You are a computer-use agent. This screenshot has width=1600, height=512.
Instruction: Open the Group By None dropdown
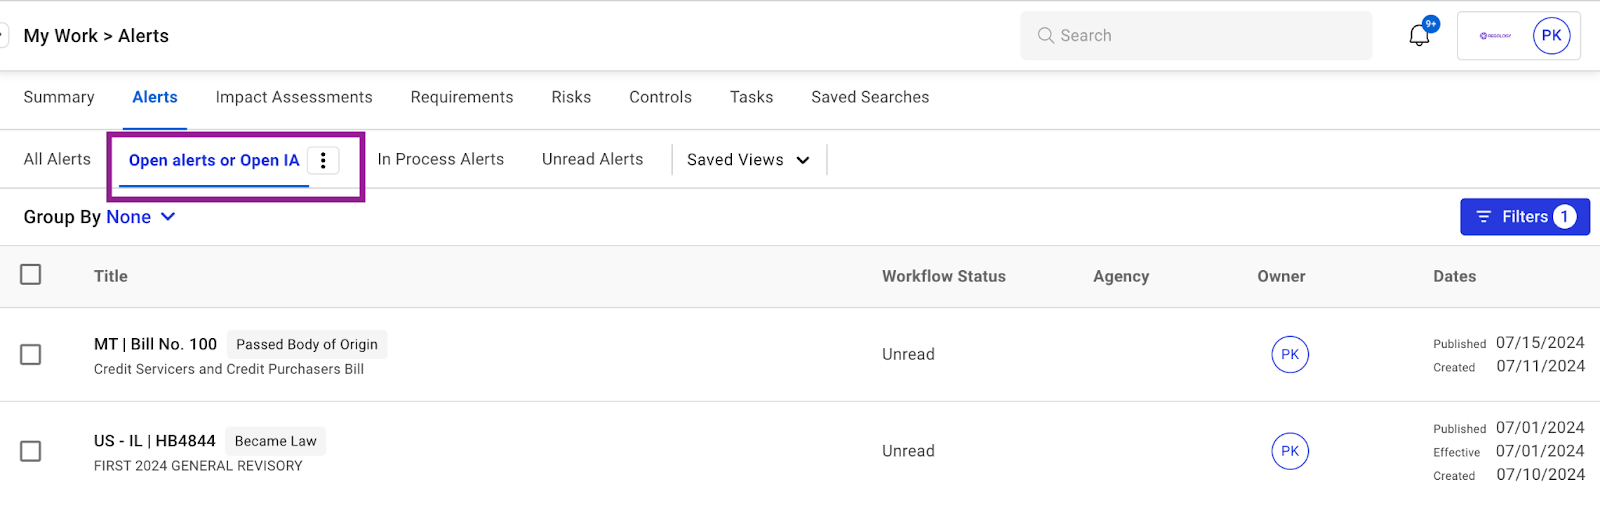tap(140, 217)
